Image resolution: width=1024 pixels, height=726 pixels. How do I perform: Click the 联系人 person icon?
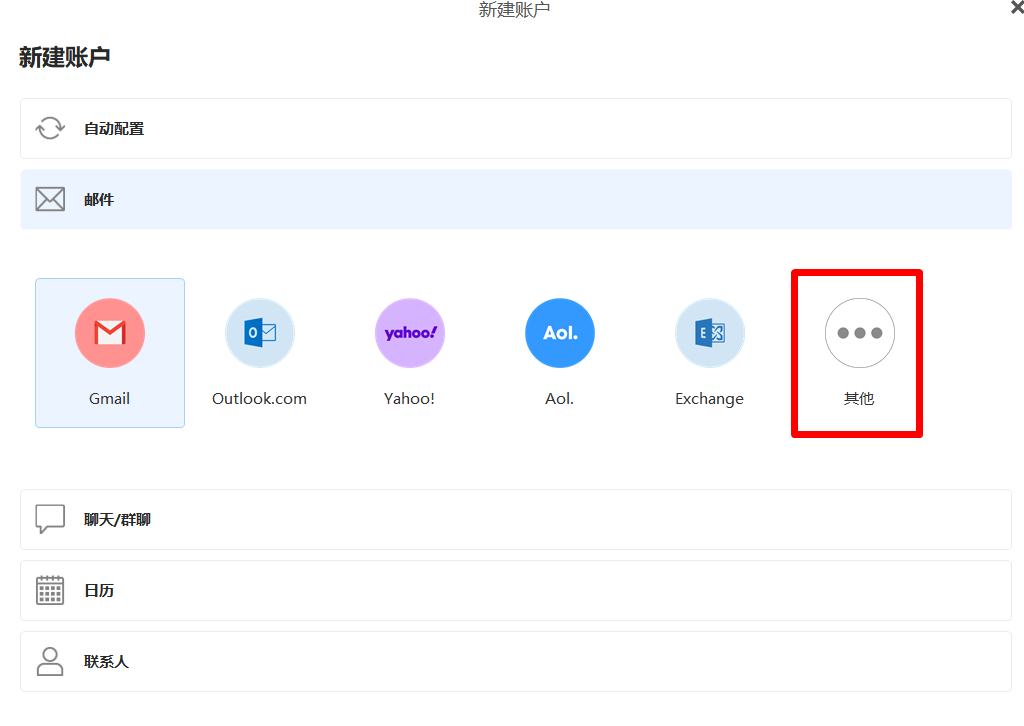click(50, 661)
